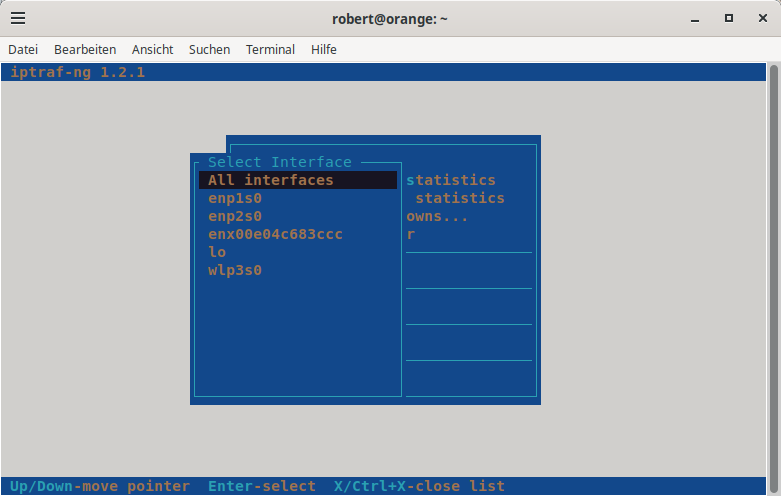Pick the enp2s0 interface
The width and height of the screenshot is (781, 496).
(235, 216)
